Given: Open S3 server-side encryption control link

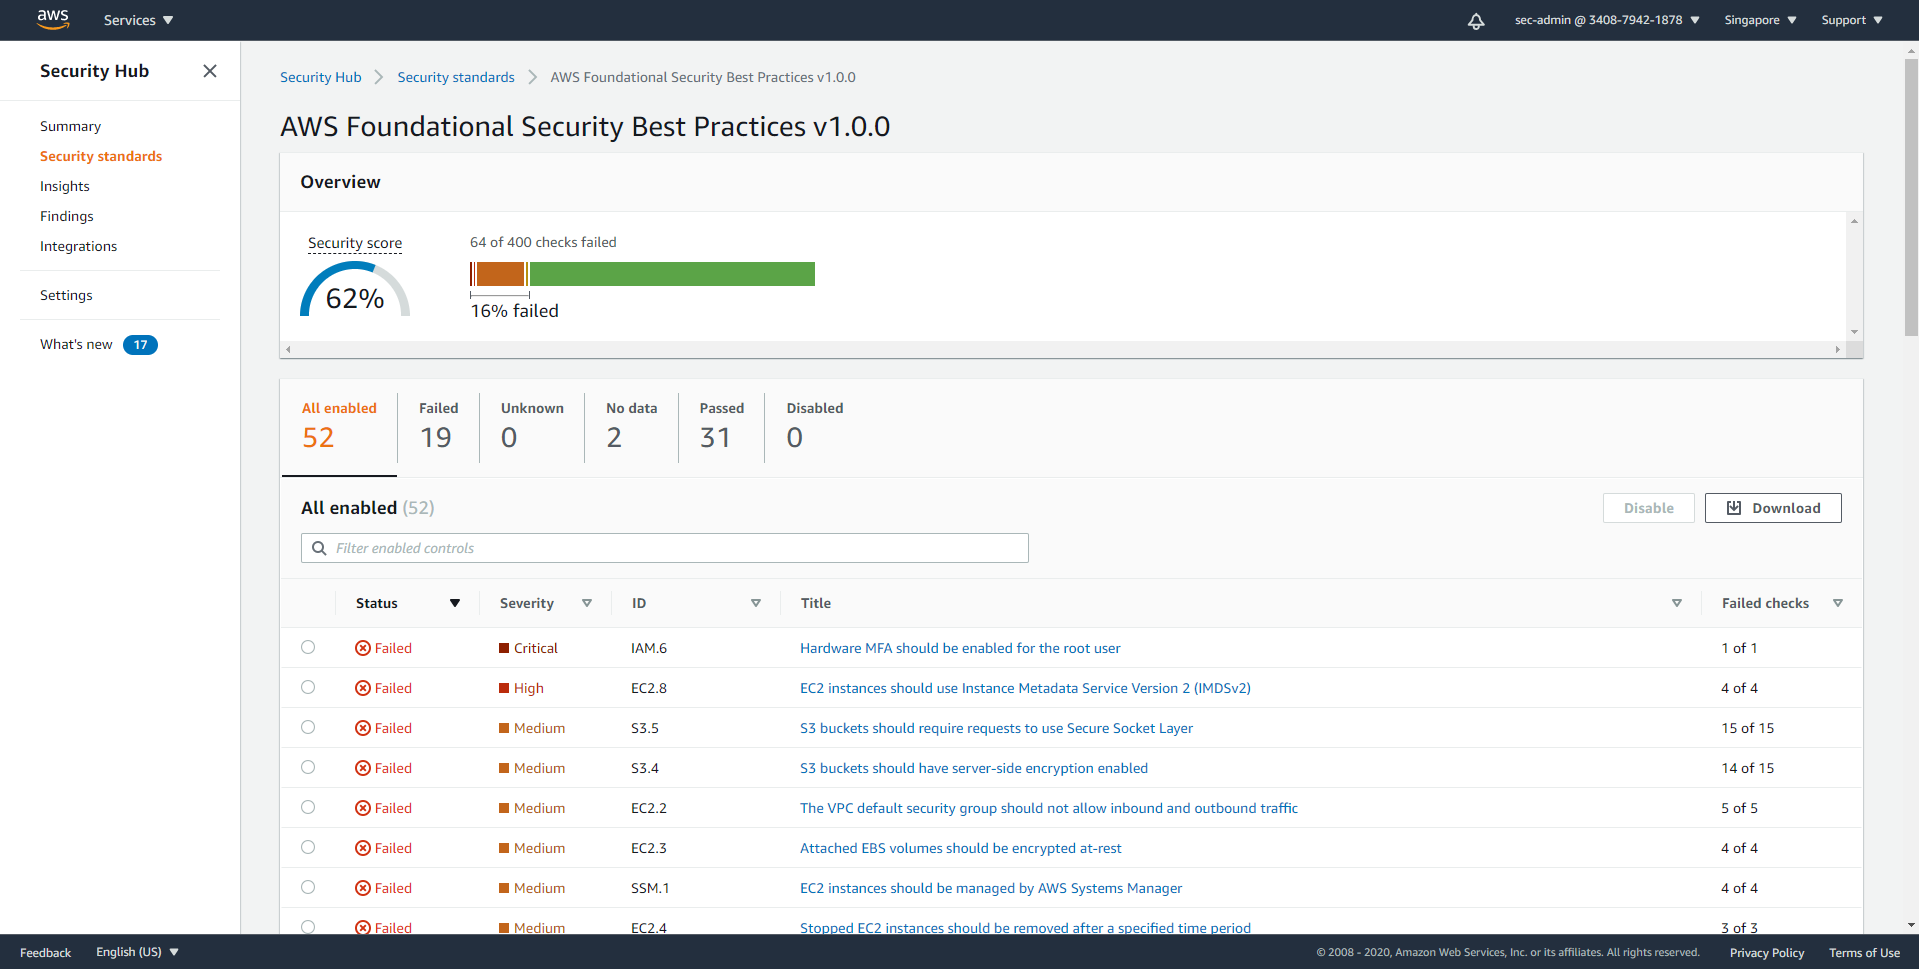Looking at the screenshot, I should [974, 768].
